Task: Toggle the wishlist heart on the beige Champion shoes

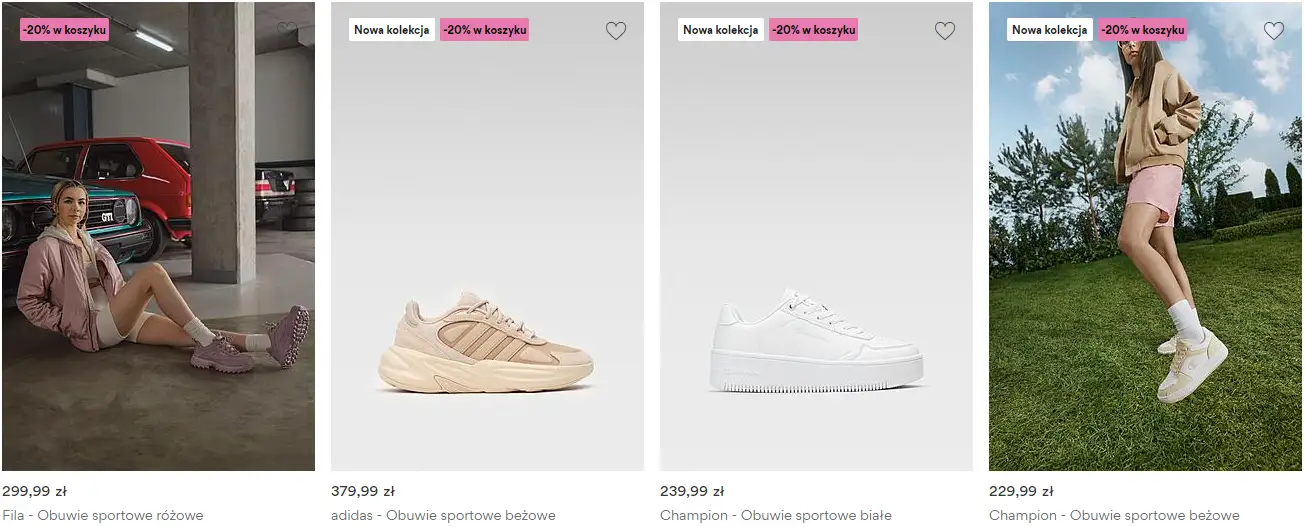Action: coord(1274,31)
